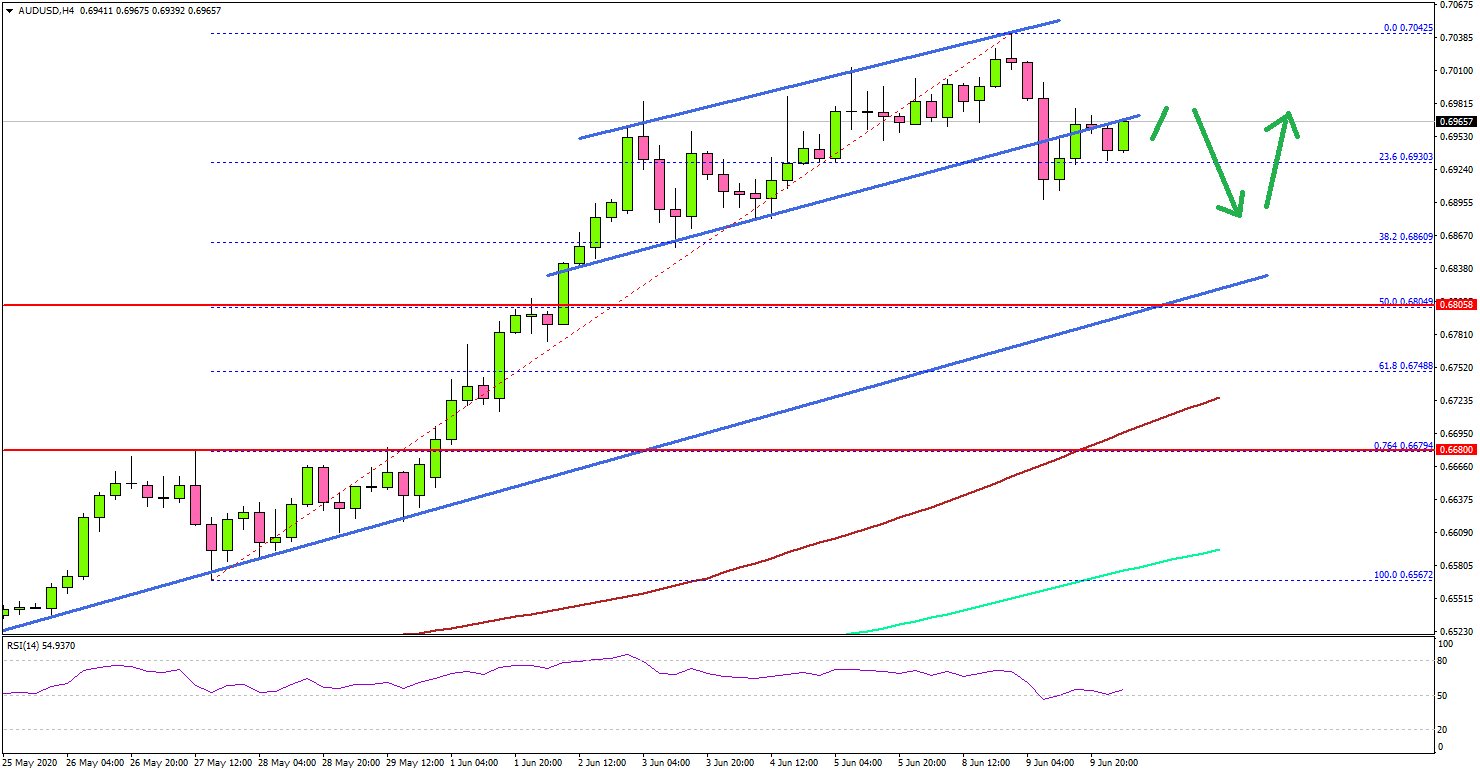This screenshot has width=1480, height=774.
Task: Select the green downward arrow annotation
Action: point(1215,165)
